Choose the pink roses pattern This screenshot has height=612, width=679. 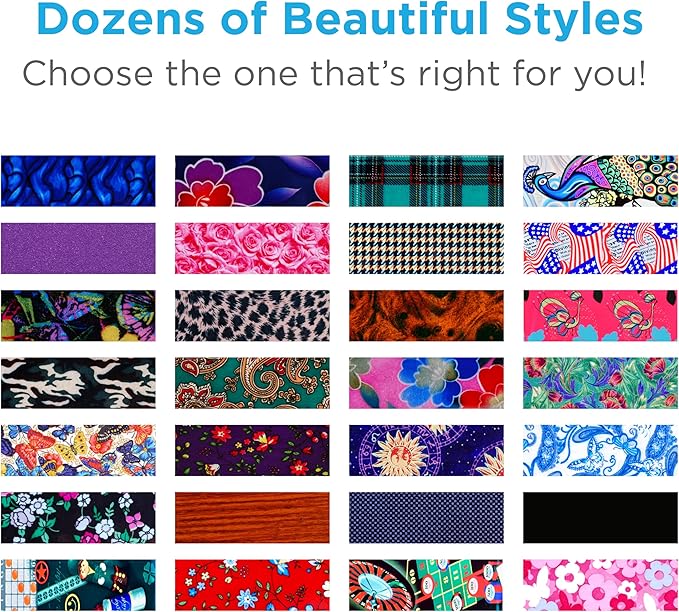pos(252,248)
